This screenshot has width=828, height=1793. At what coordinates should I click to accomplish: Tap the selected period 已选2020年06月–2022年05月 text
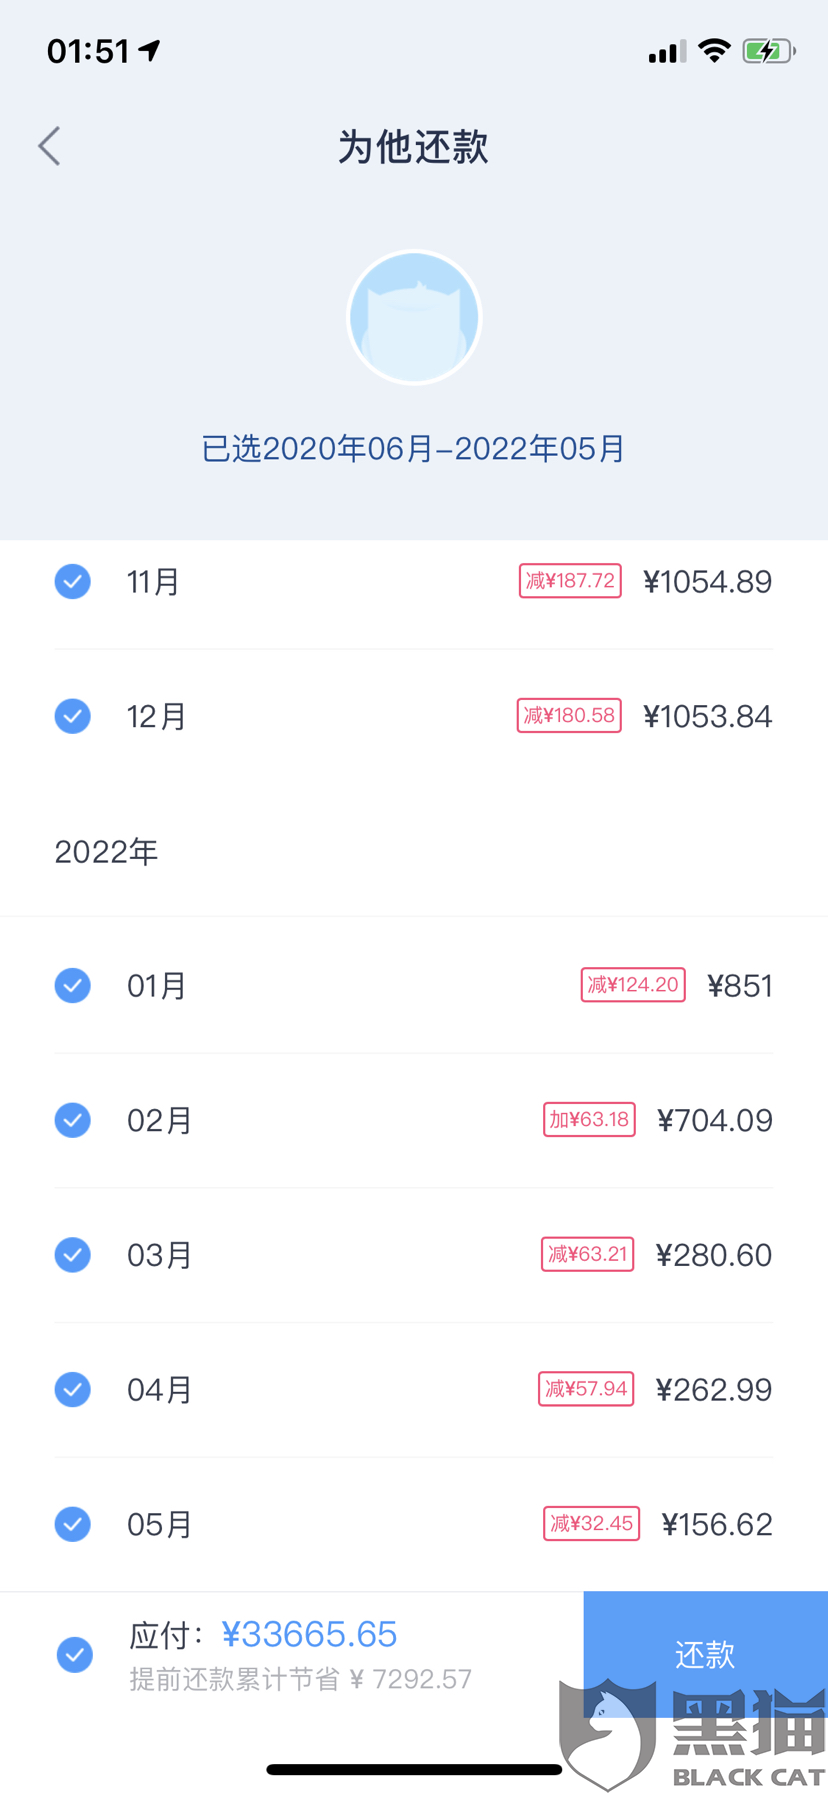pyautogui.click(x=414, y=449)
